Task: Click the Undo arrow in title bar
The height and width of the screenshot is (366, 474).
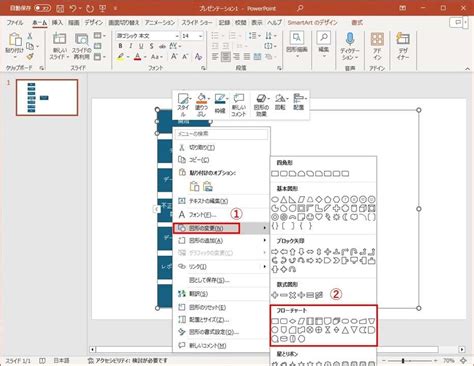Action: [x=73, y=8]
